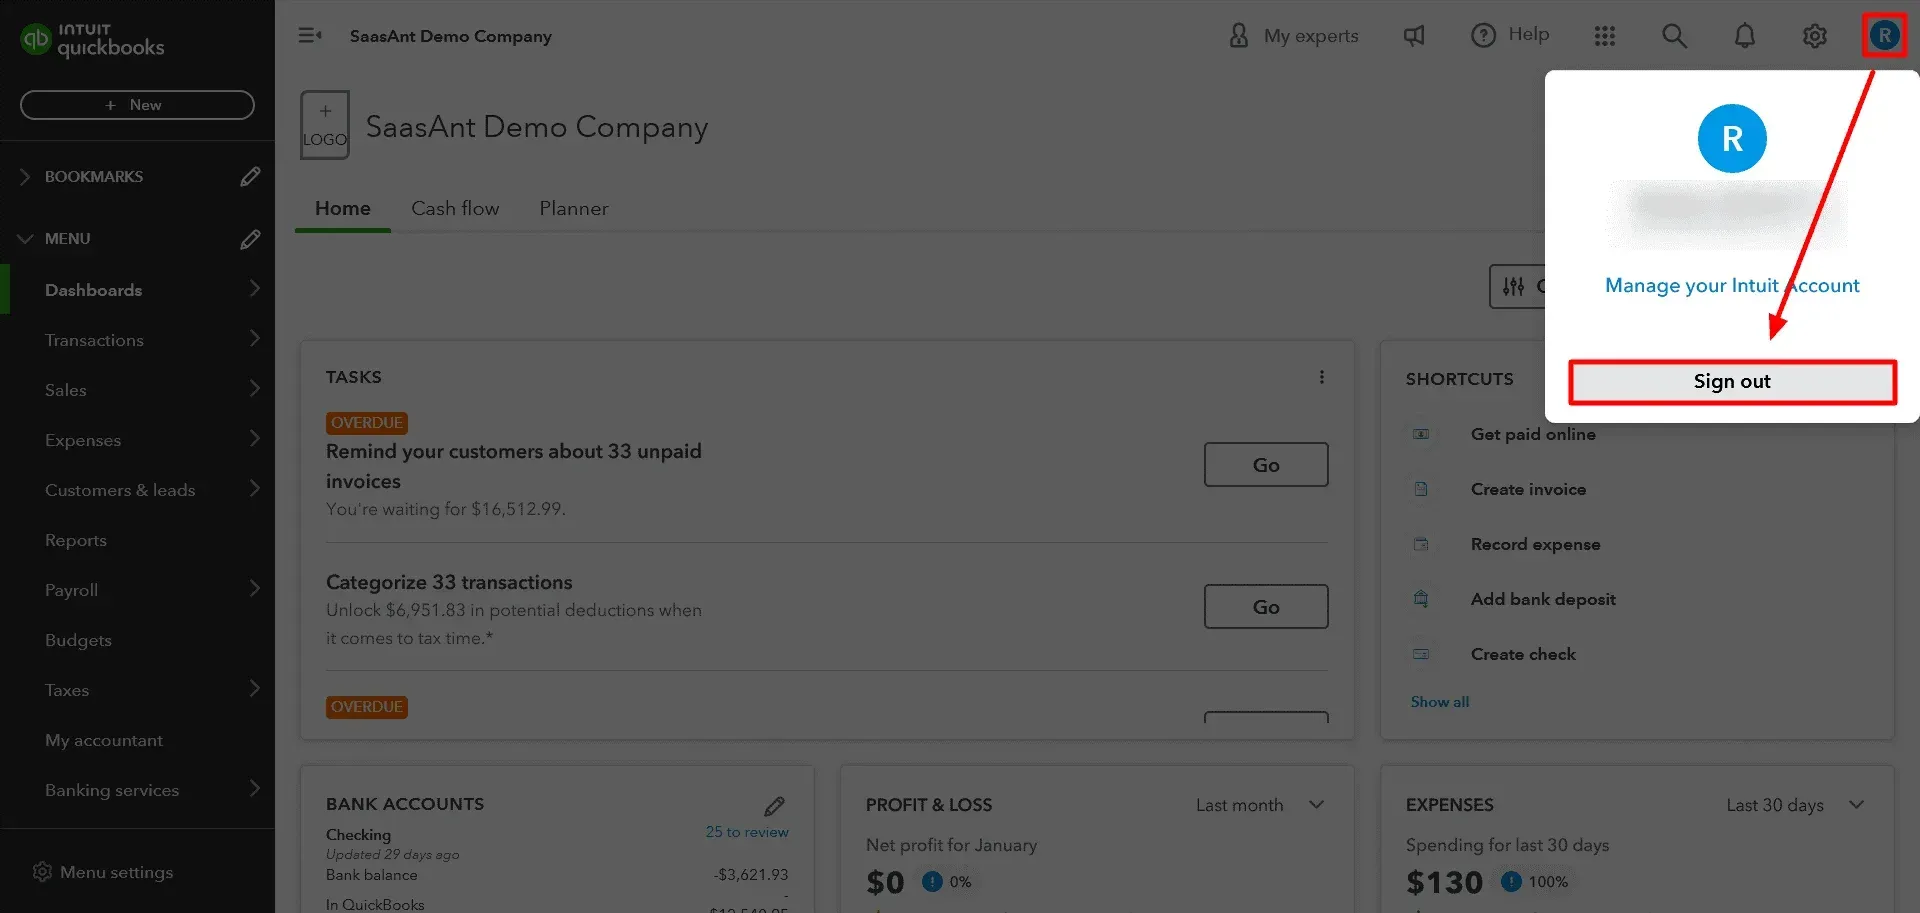Viewport: 1920px width, 913px height.
Task: Click the R profile avatar in header
Action: 1885,36
